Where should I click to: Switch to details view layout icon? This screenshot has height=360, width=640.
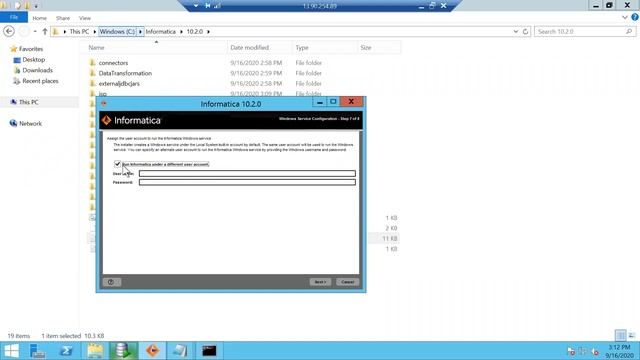coord(620,336)
